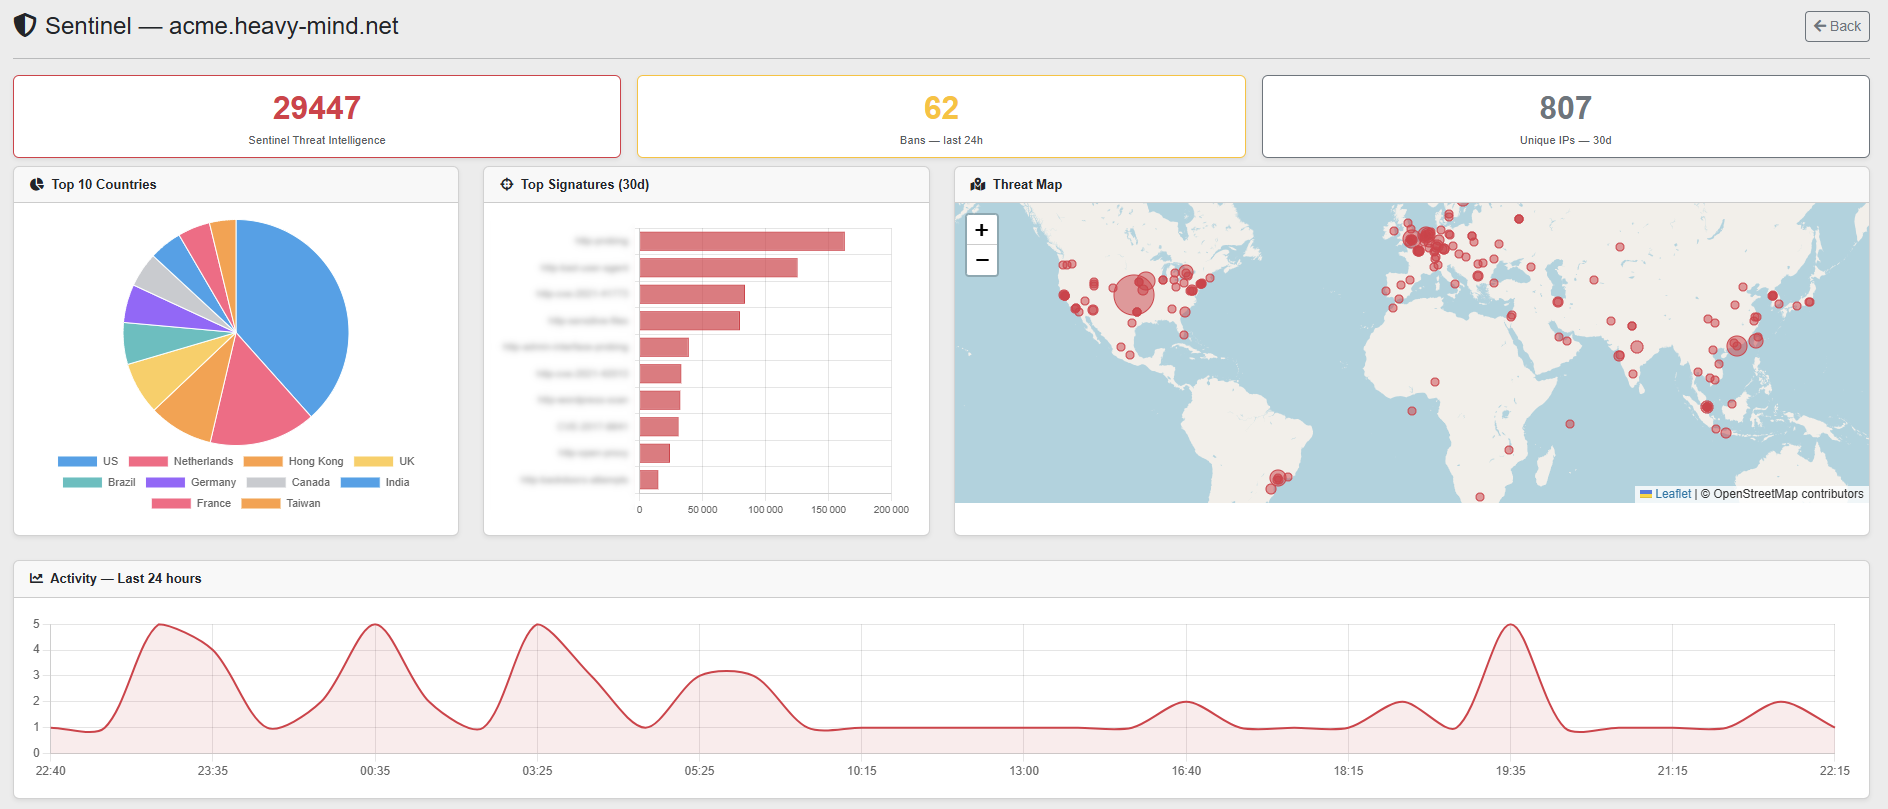Click the Activity — Last 24 hours heading

tap(126, 578)
